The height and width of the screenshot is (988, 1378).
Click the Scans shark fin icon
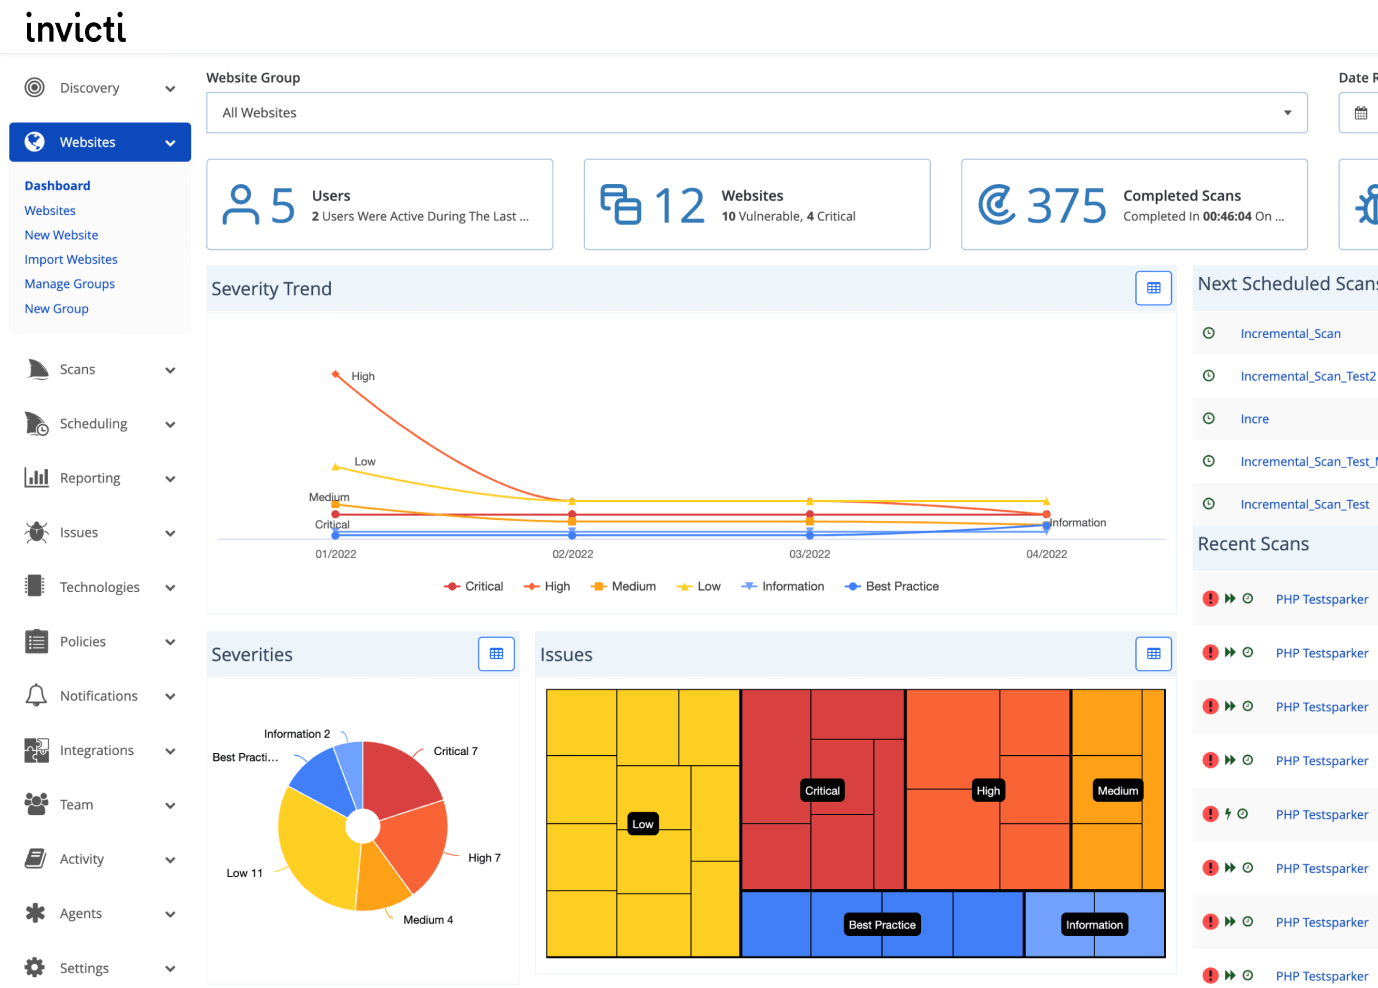click(37, 369)
